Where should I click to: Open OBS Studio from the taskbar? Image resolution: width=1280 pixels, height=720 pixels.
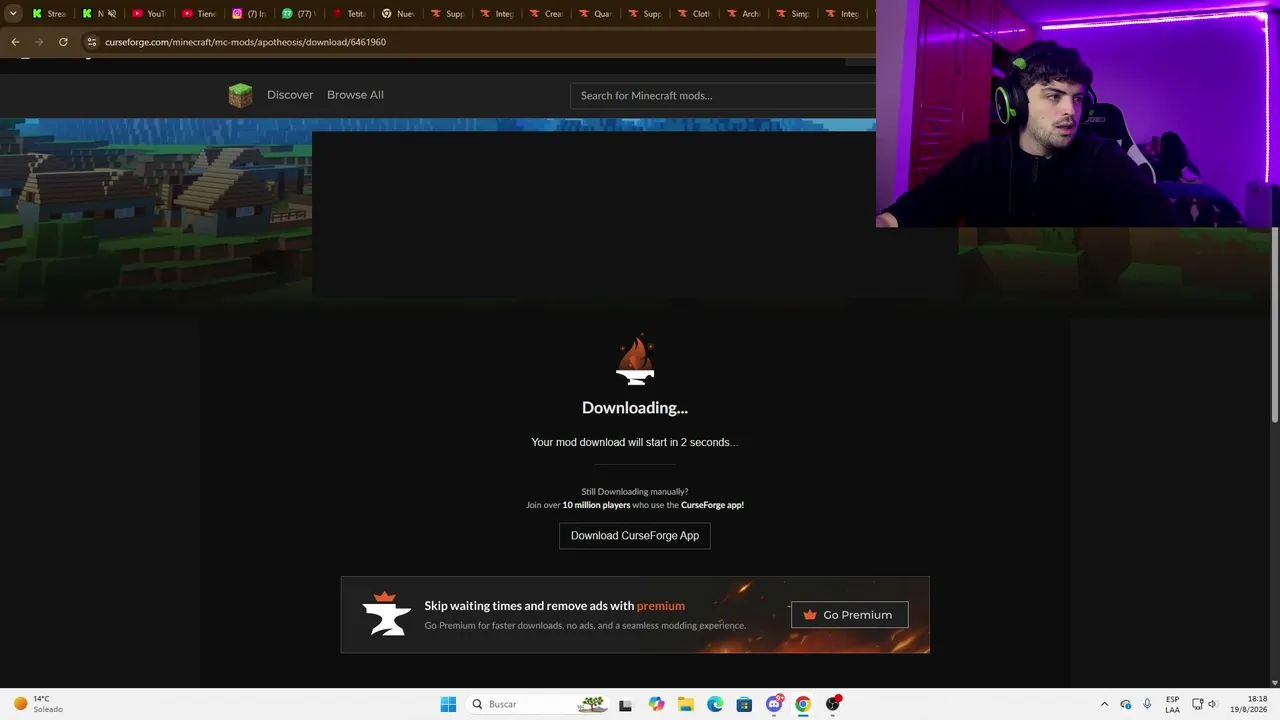point(833,704)
